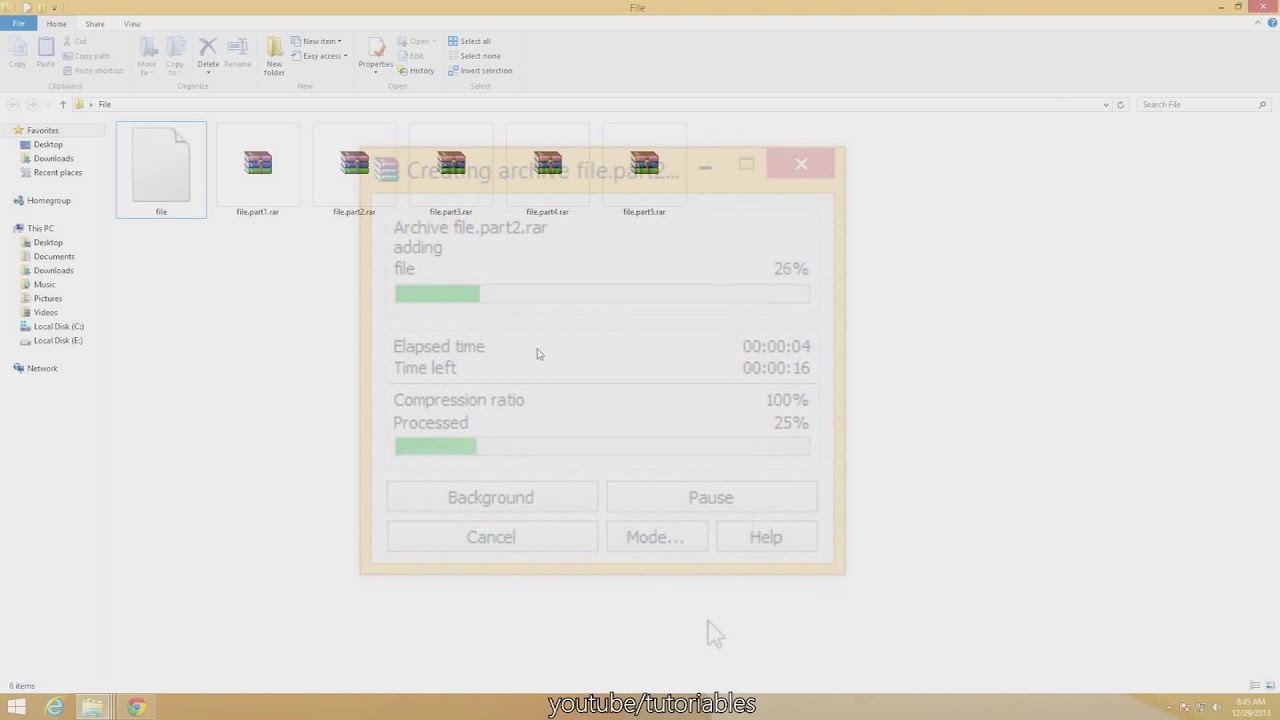The width and height of the screenshot is (1280, 720).
Task: Open Explorer Help question mark icon
Action: [1272, 23]
